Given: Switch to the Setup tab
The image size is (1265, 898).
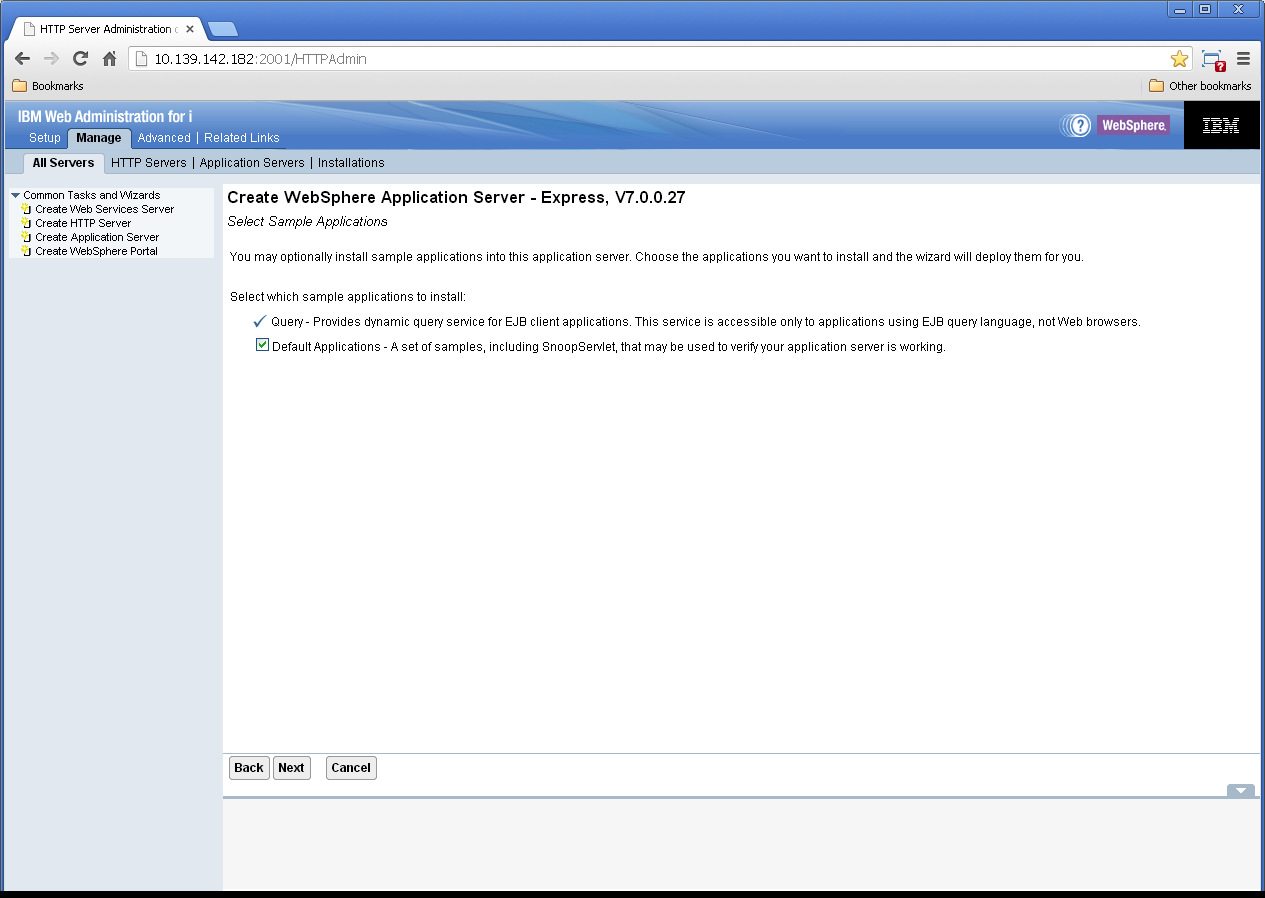Looking at the screenshot, I should click(x=45, y=138).
